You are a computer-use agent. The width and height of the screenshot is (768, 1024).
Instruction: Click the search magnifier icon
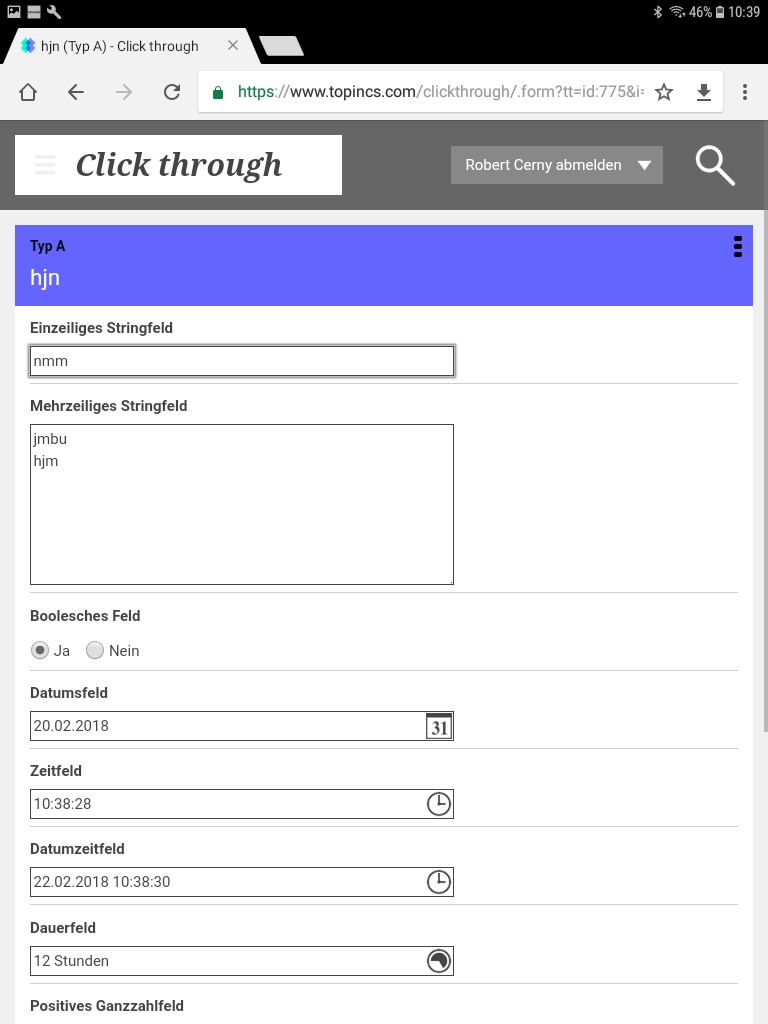[715, 165]
